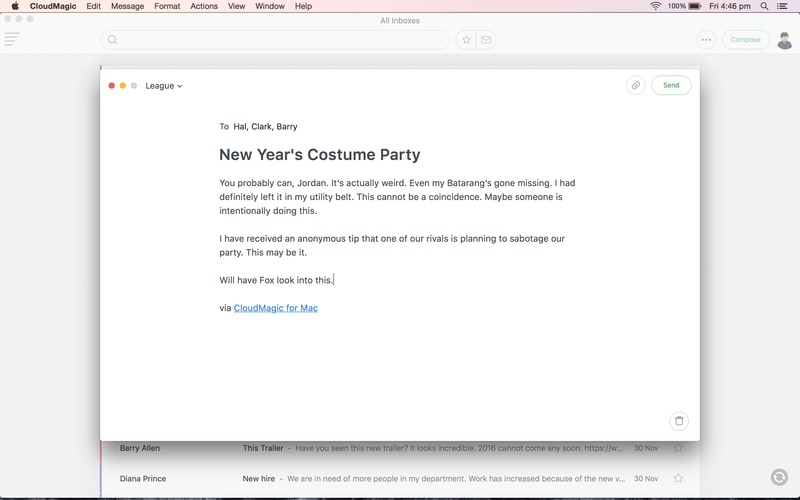Open the more options ellipsis button
Image resolution: width=800 pixels, height=500 pixels.
706,40
